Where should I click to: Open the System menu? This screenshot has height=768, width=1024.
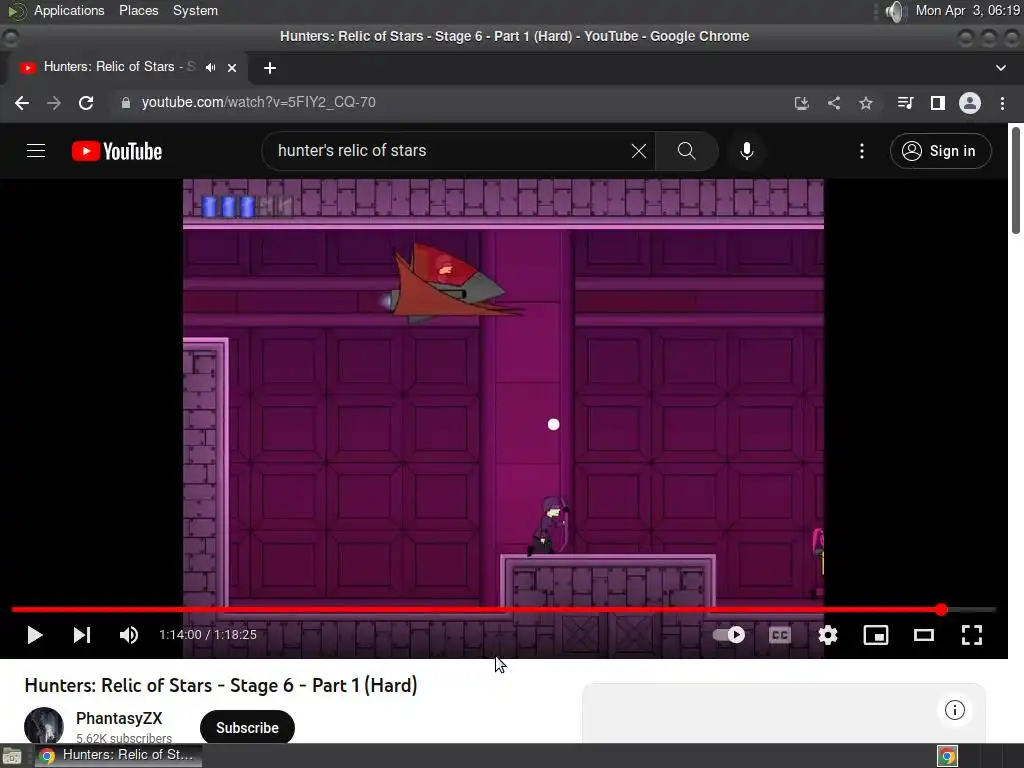click(195, 10)
